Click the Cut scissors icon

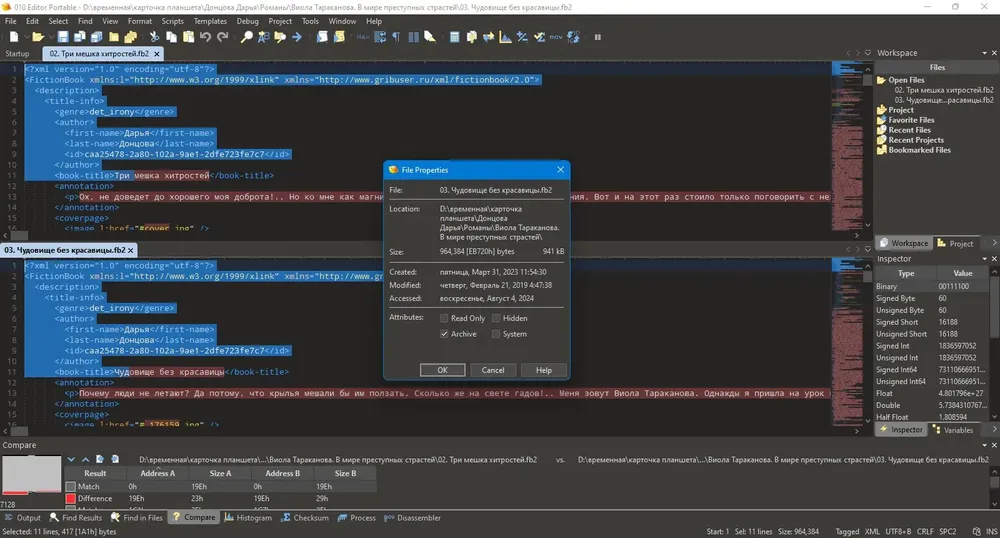tap(154, 37)
